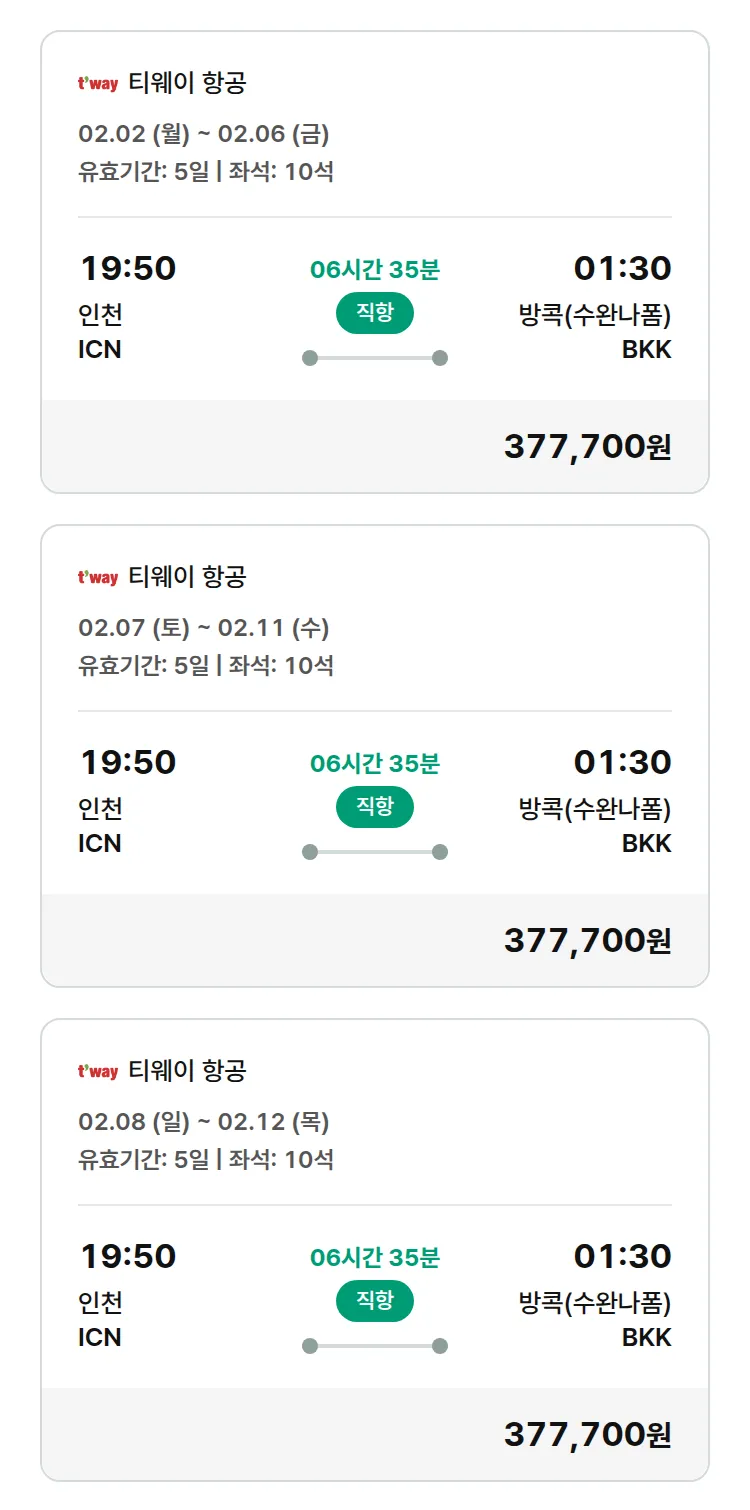Open the 02.02 (월) ~ 02.06 (금) date range
This screenshot has height=1510, width=750.
point(204,134)
